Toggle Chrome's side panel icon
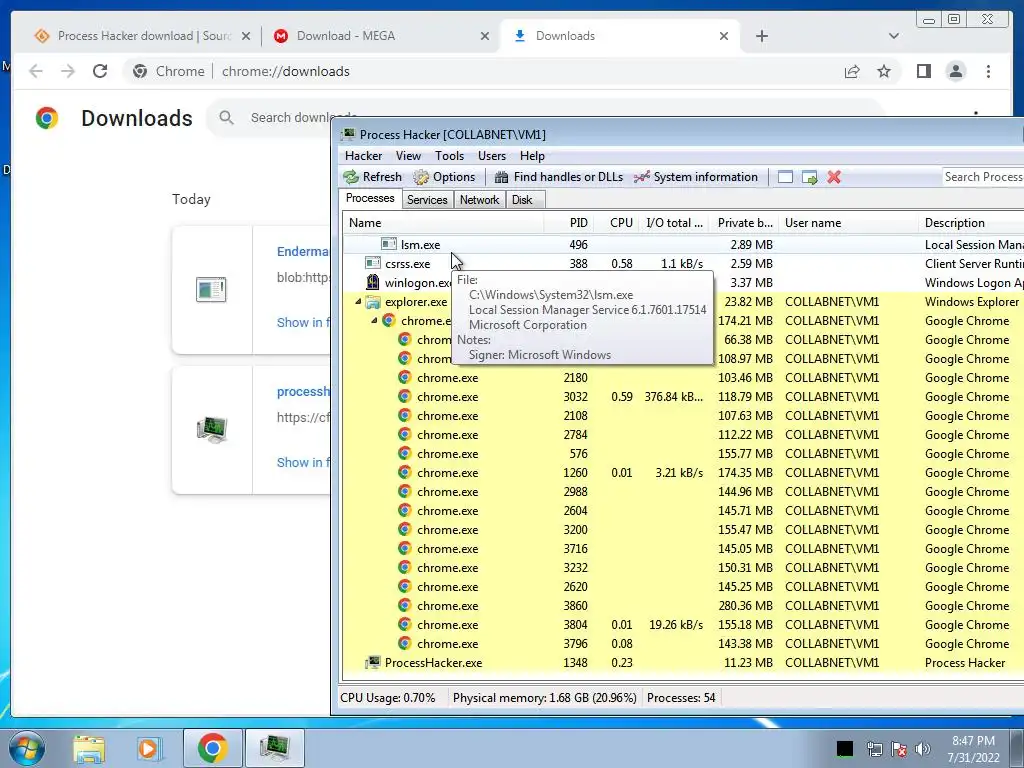 (923, 71)
